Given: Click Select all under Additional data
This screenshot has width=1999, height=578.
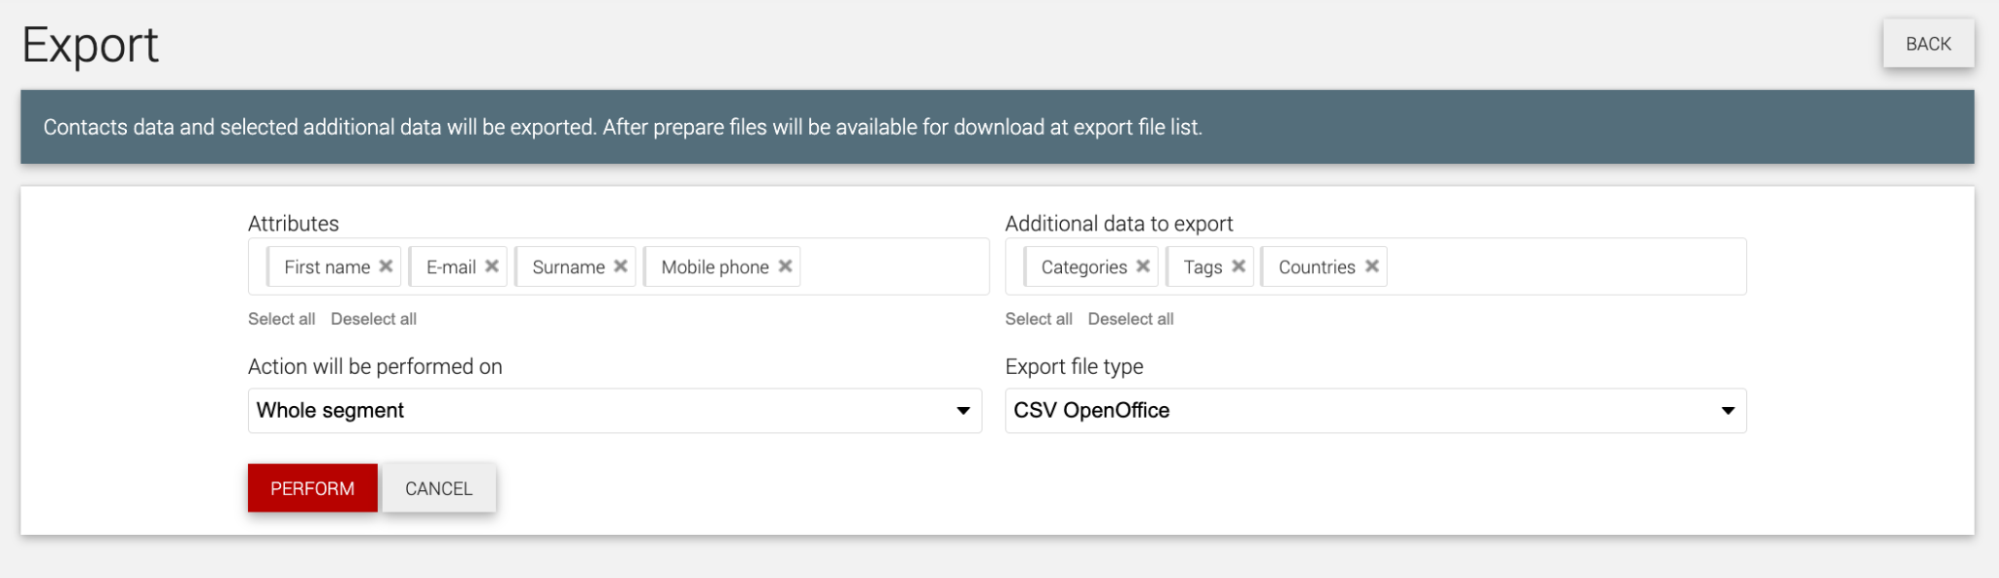Looking at the screenshot, I should [x=1038, y=319].
